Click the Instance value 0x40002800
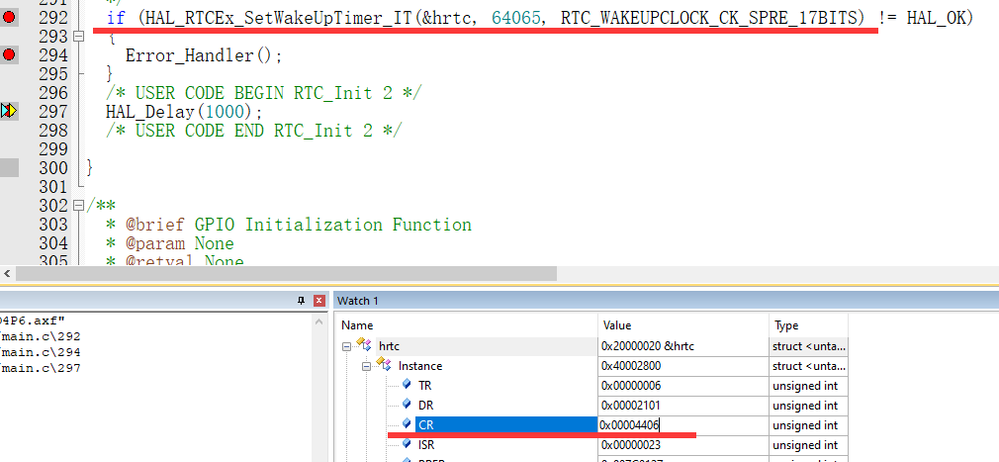 pyautogui.click(x=633, y=366)
